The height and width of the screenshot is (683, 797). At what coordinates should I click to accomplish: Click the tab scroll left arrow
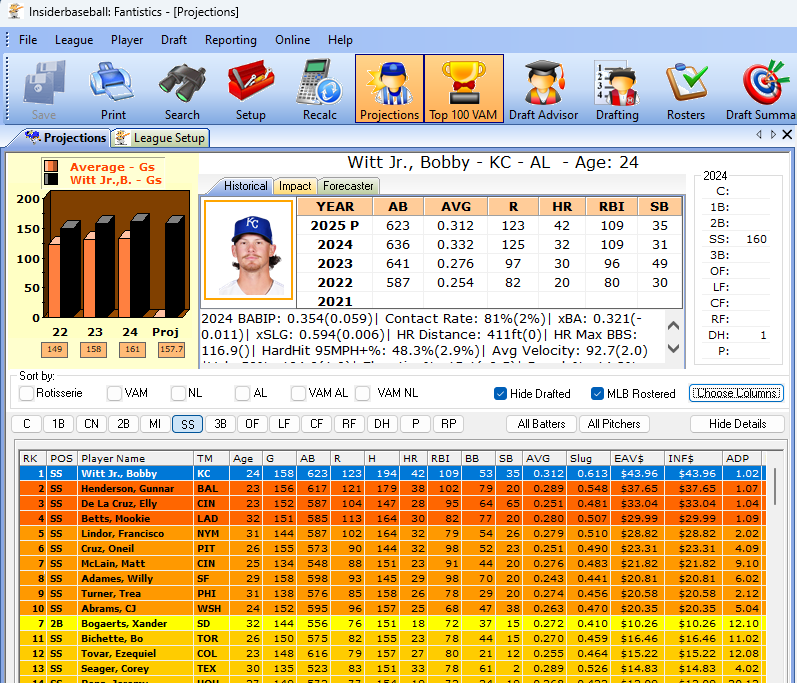tap(759, 135)
